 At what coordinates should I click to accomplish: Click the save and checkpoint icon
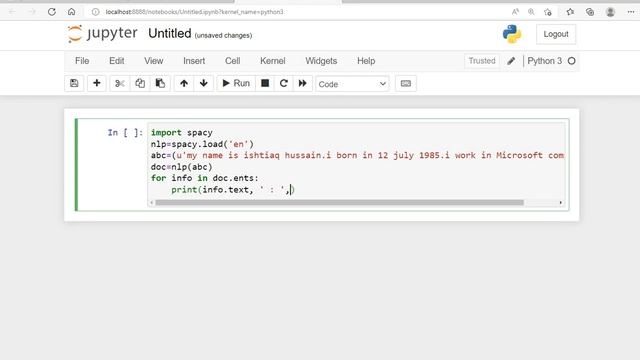pos(74,83)
